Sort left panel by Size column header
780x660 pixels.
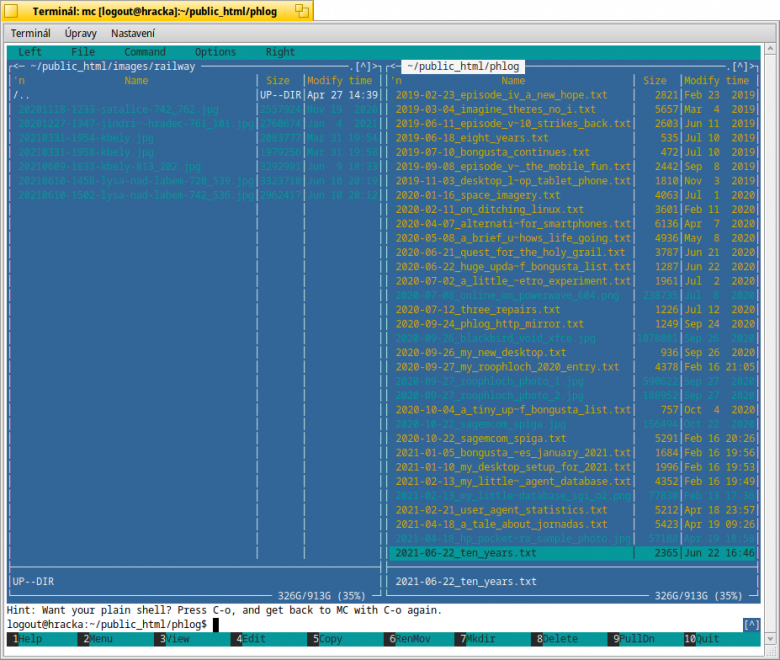[x=278, y=81]
